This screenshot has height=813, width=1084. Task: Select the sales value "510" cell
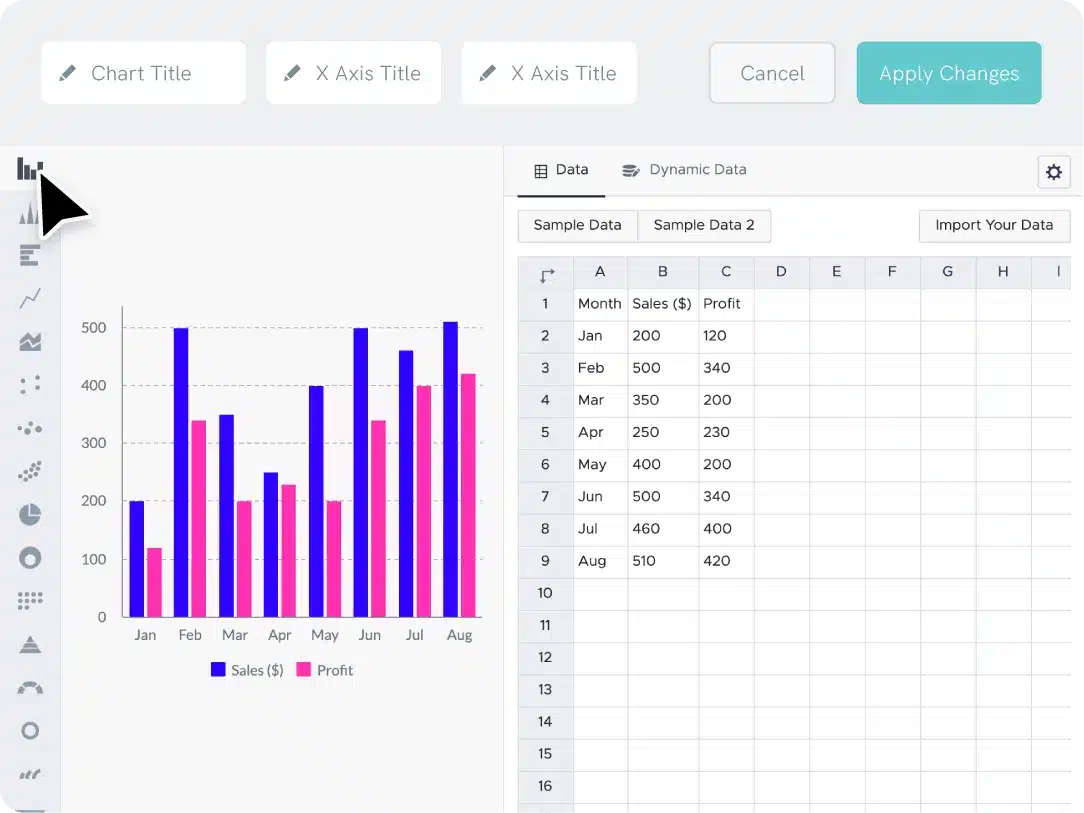pyautogui.click(x=663, y=561)
